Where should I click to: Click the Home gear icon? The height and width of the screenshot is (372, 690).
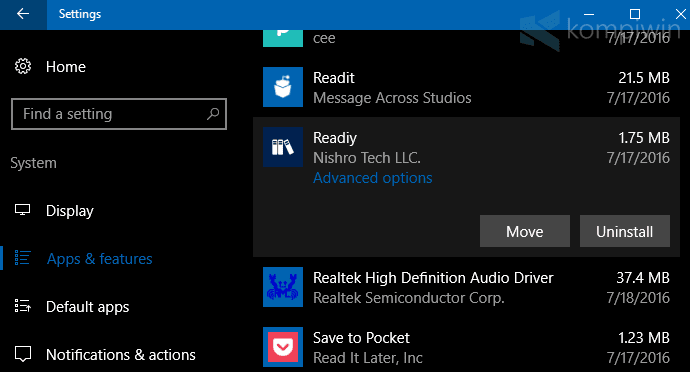23,66
